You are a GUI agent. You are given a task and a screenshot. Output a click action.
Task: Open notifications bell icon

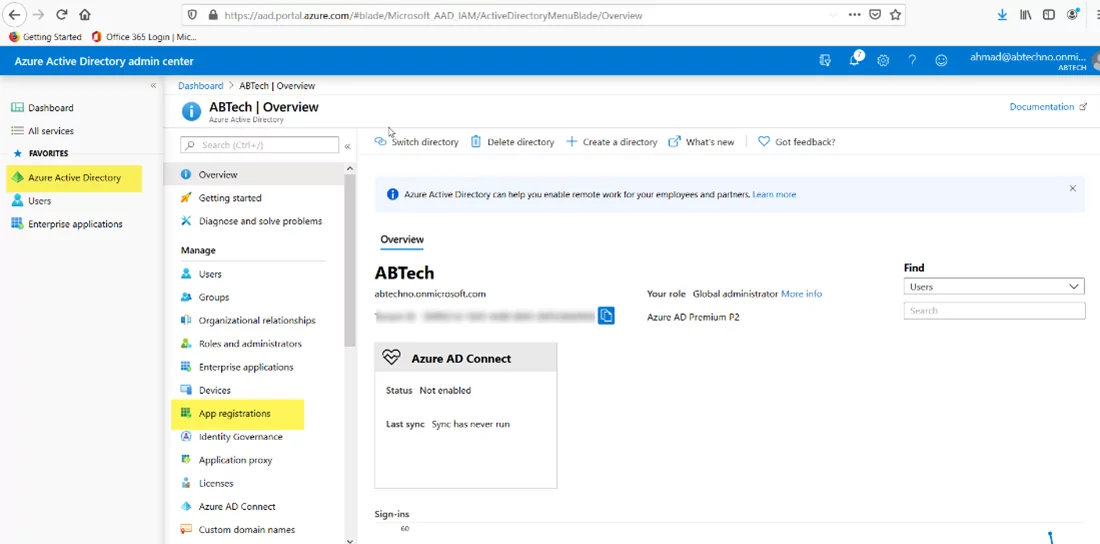[855, 60]
